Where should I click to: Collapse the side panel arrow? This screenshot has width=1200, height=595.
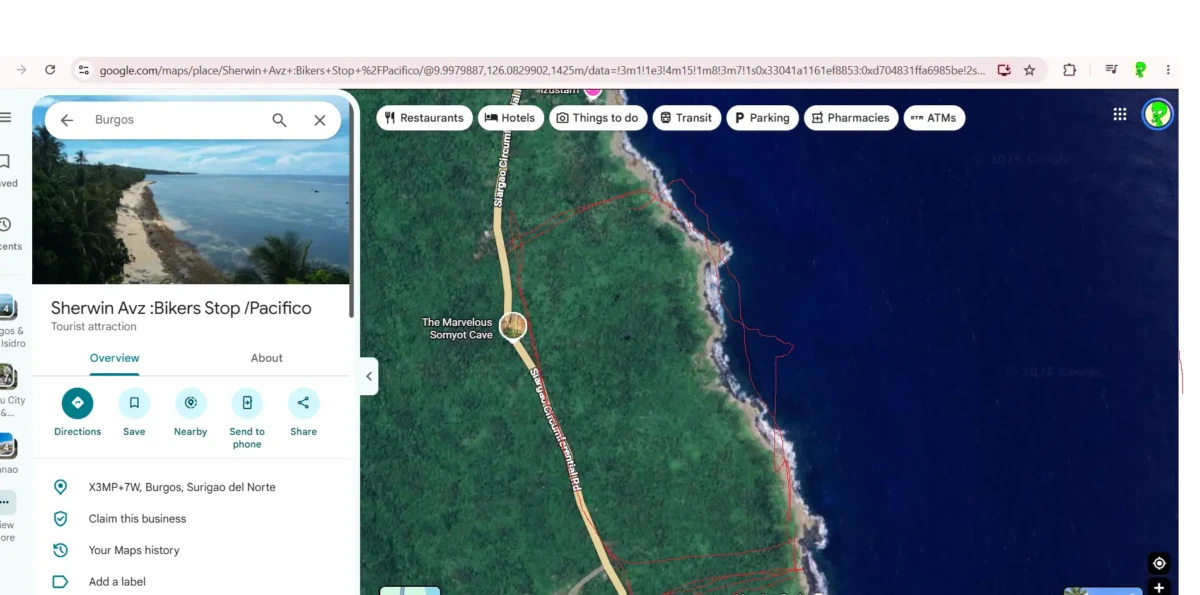pyautogui.click(x=369, y=376)
